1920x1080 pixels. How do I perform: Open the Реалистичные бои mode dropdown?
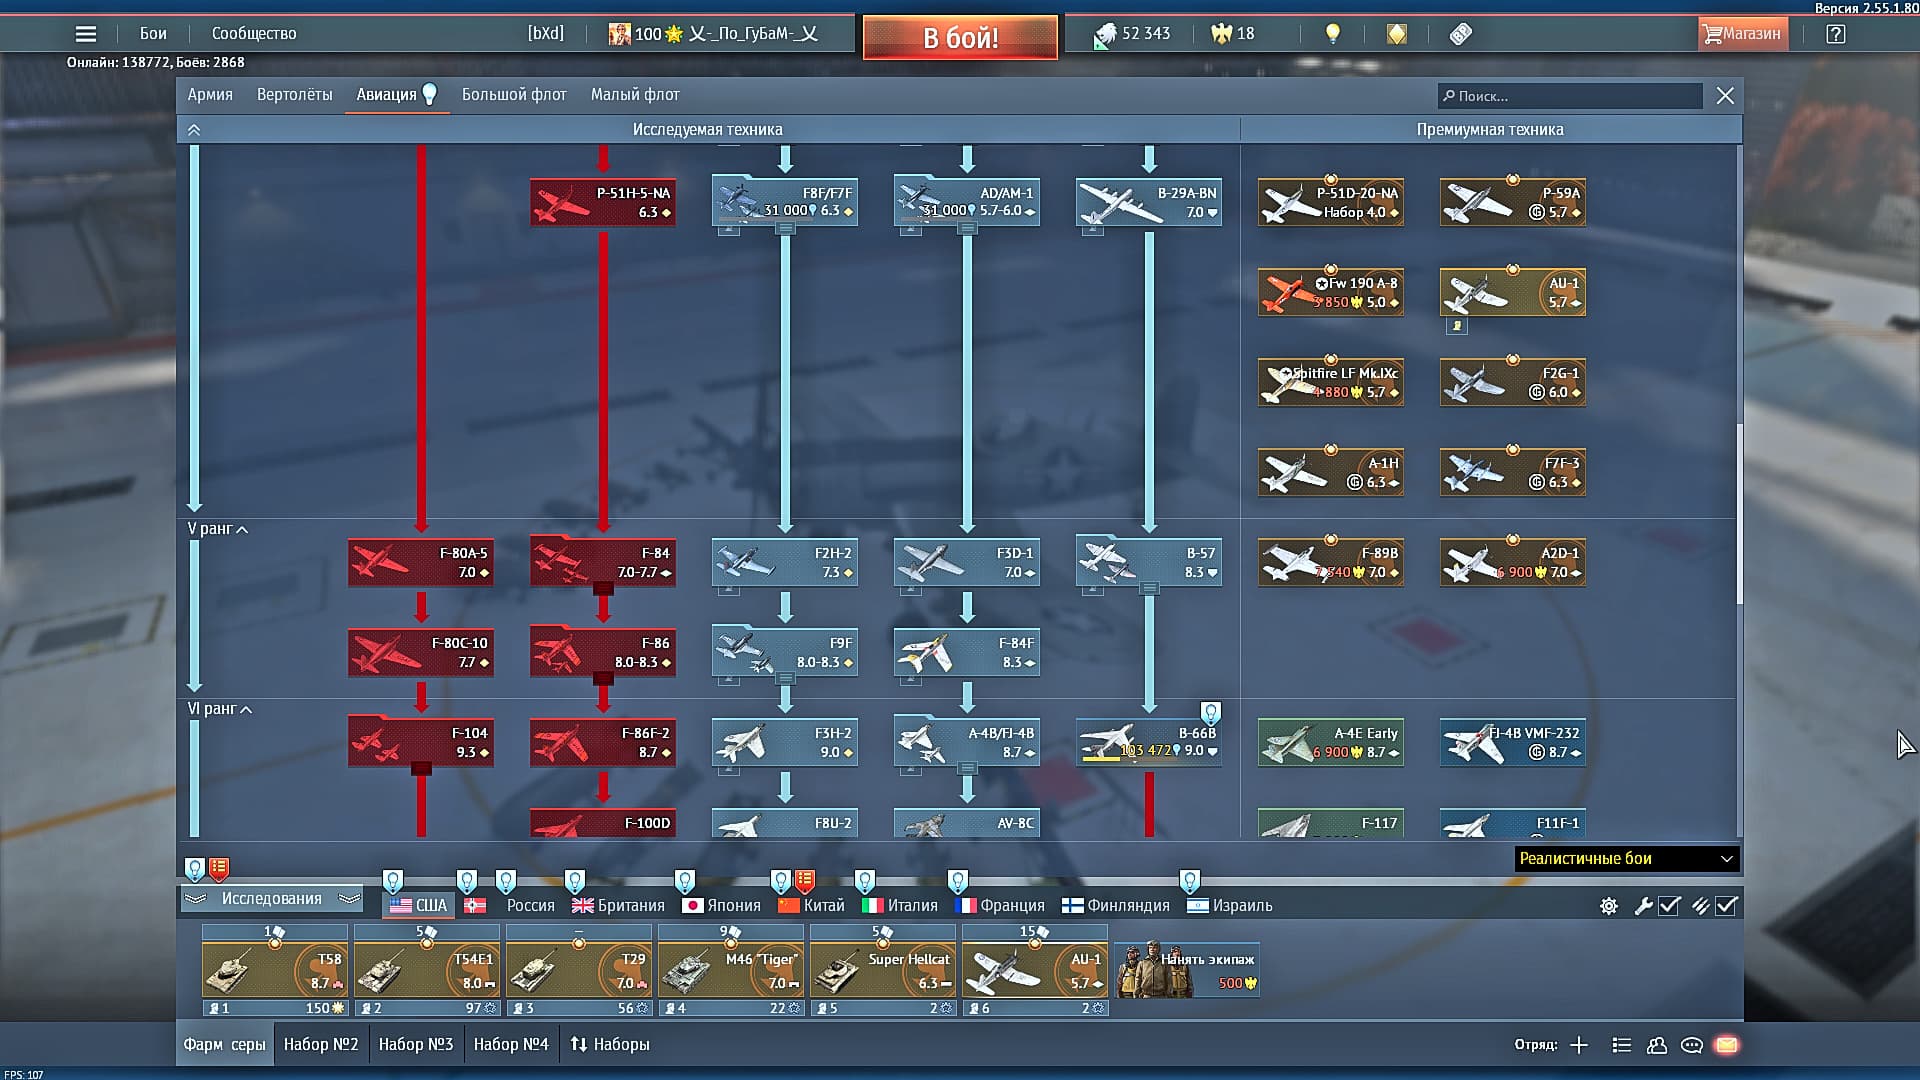(x=1626, y=859)
